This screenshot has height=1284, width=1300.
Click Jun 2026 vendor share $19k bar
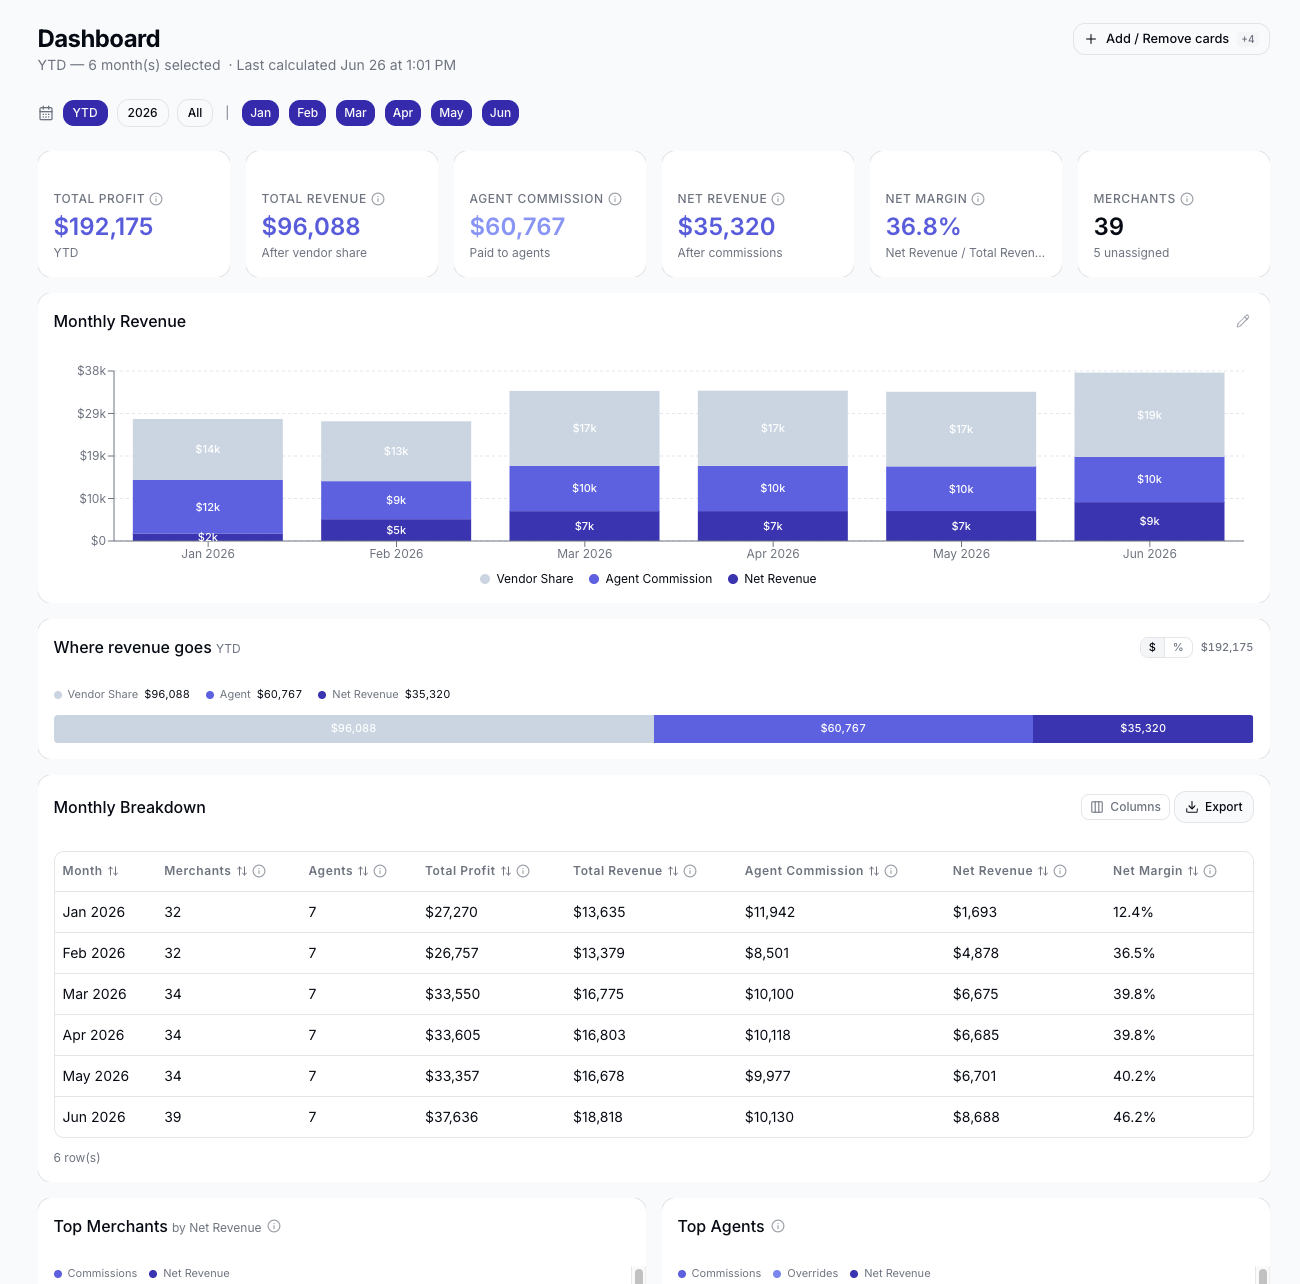click(x=1149, y=415)
